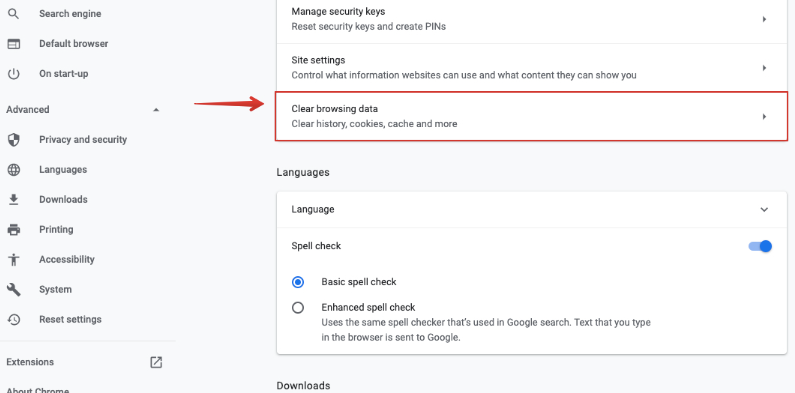
Task: Click the Downloads section heading
Action: pyautogui.click(x=303, y=386)
